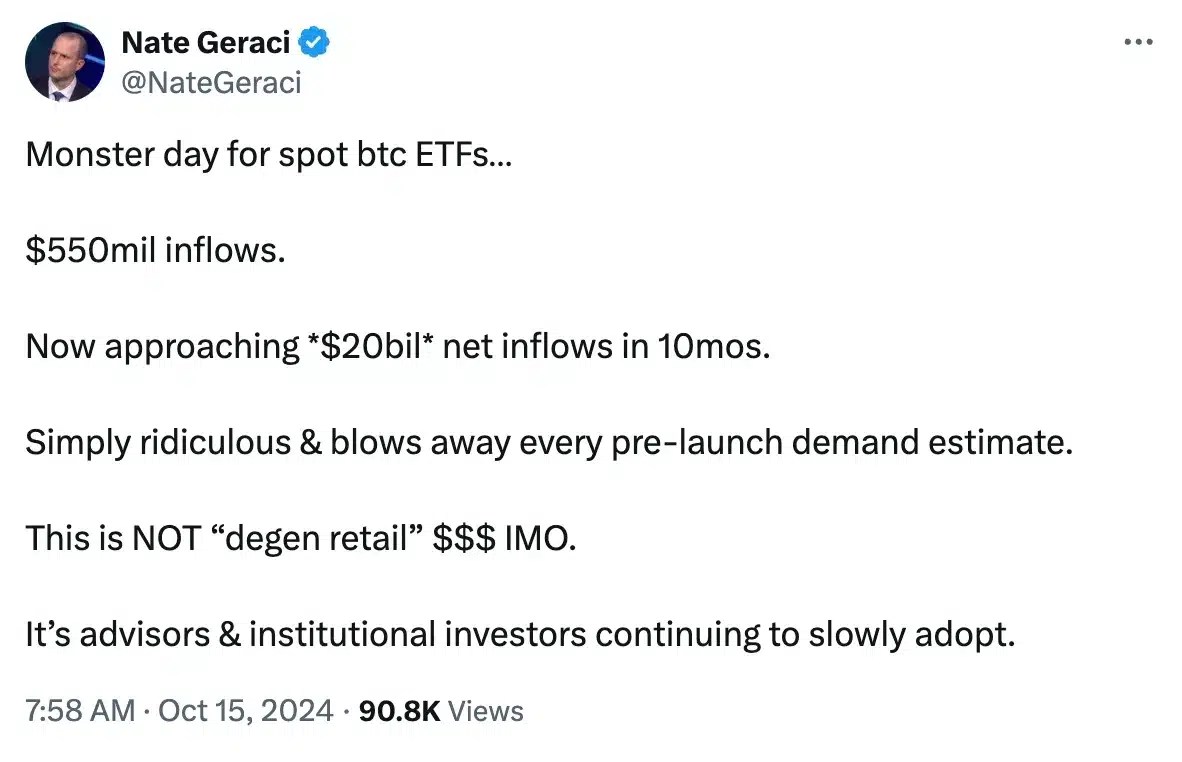The height and width of the screenshot is (762, 1182).
Task: Open the @NateGeraci handle link
Action: [211, 82]
